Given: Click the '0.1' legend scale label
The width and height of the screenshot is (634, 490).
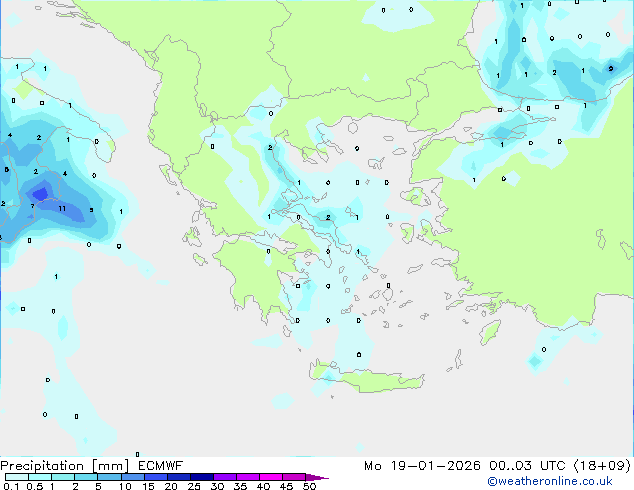Looking at the screenshot, I should (11, 486).
